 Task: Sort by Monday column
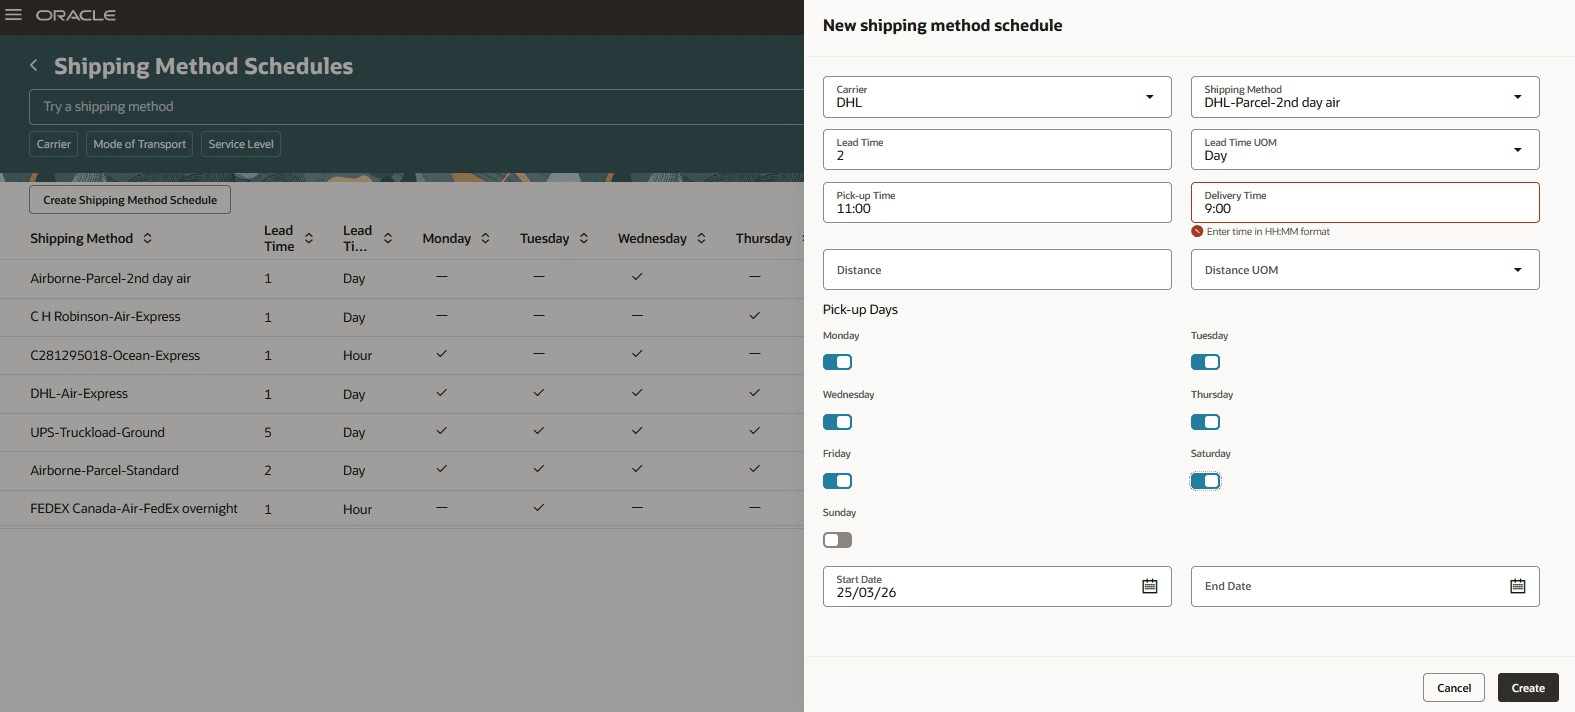coord(485,238)
